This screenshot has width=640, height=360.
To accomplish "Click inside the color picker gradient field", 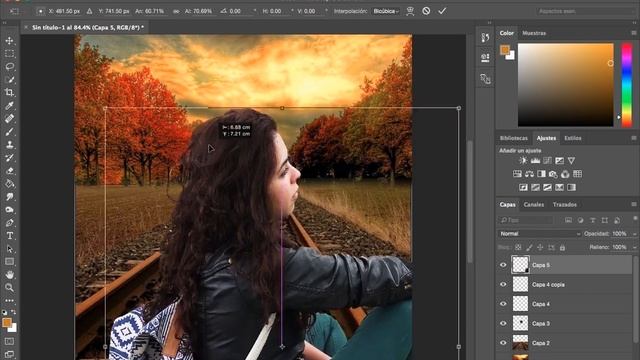I will click(566, 85).
